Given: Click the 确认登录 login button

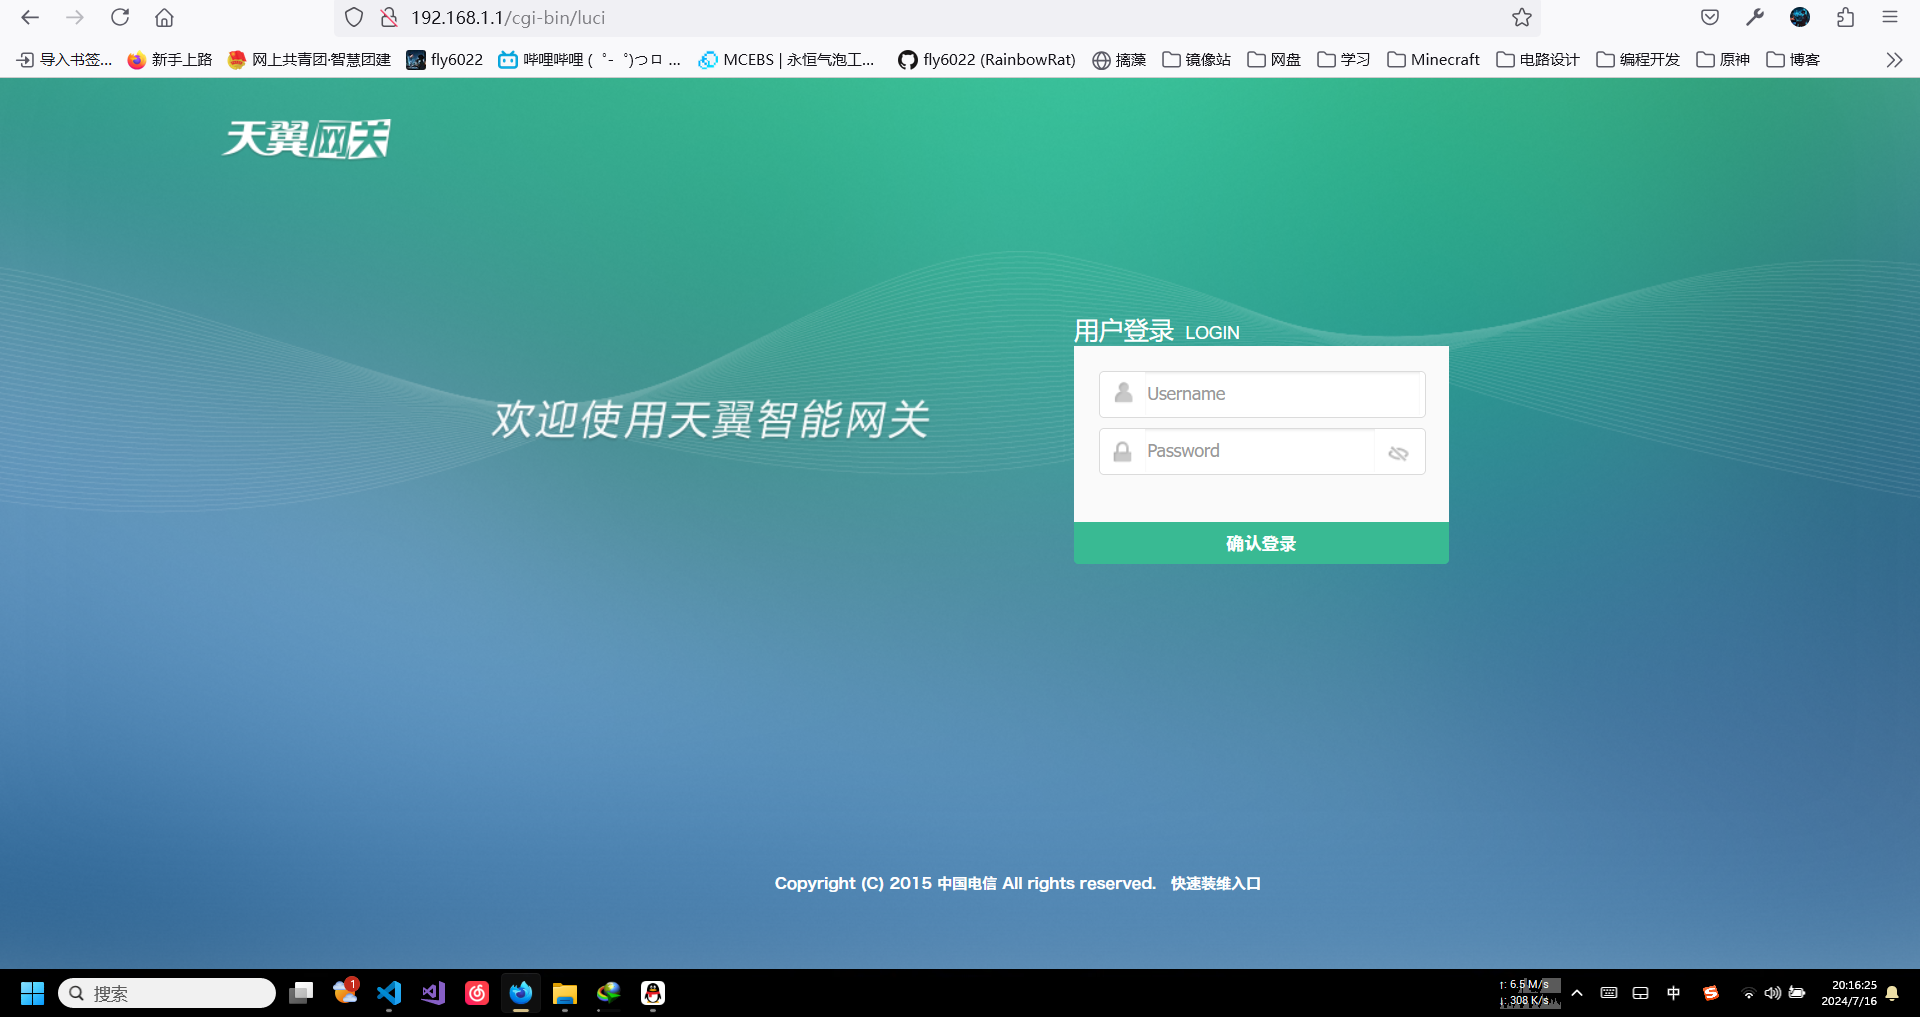Looking at the screenshot, I should 1261,543.
